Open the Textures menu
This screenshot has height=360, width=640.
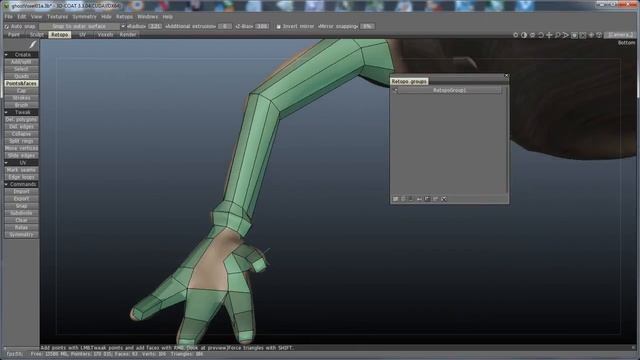57,17
